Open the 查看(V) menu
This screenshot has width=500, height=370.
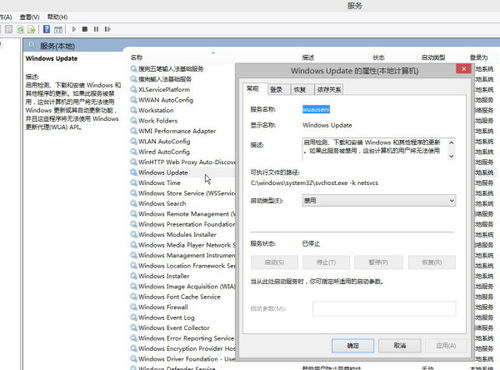[x=30, y=17]
